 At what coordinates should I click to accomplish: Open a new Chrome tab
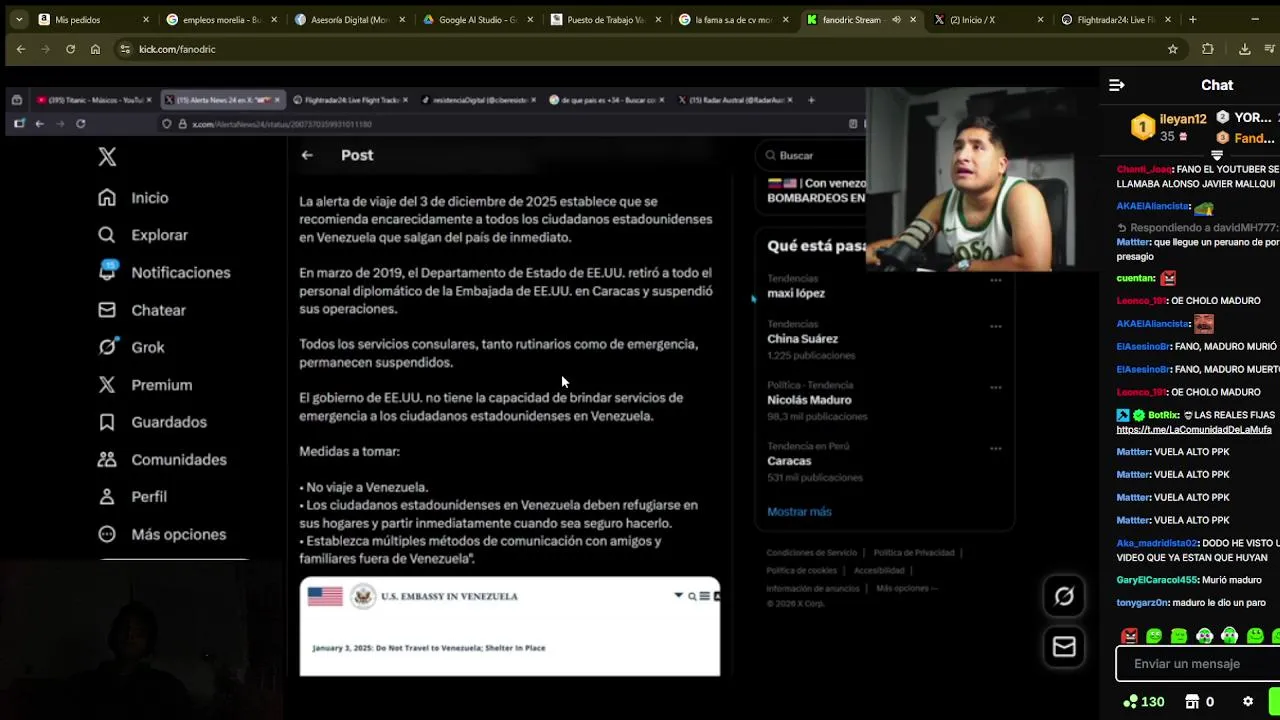coord(1193,19)
